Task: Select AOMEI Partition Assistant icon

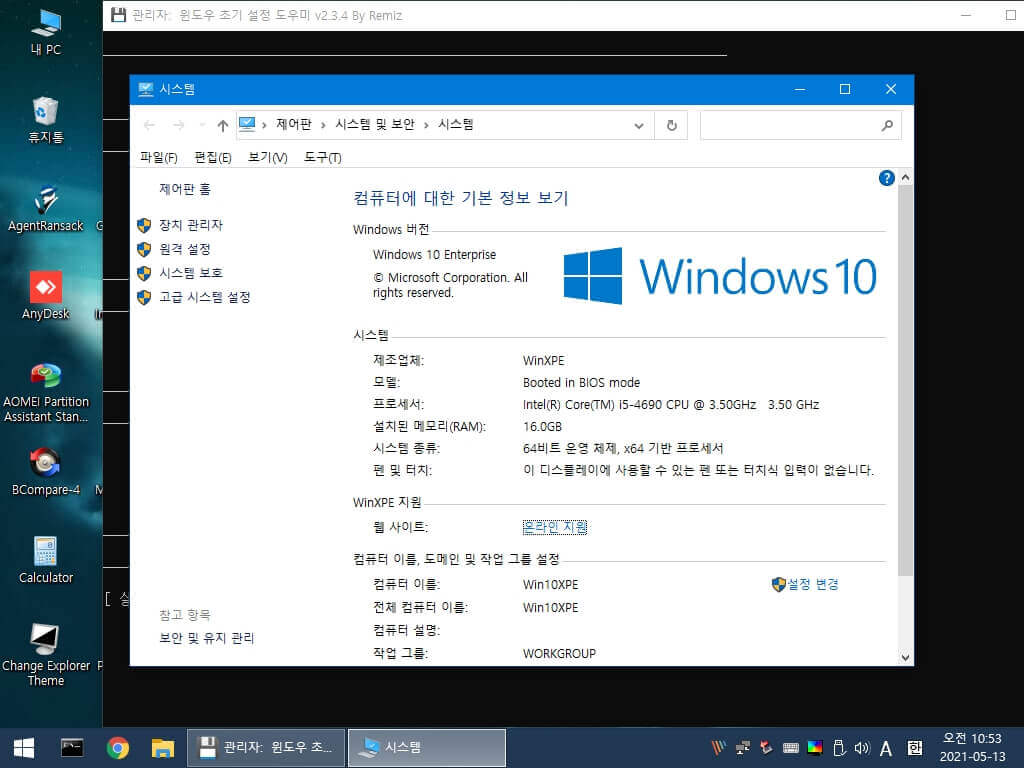Action: [46, 392]
